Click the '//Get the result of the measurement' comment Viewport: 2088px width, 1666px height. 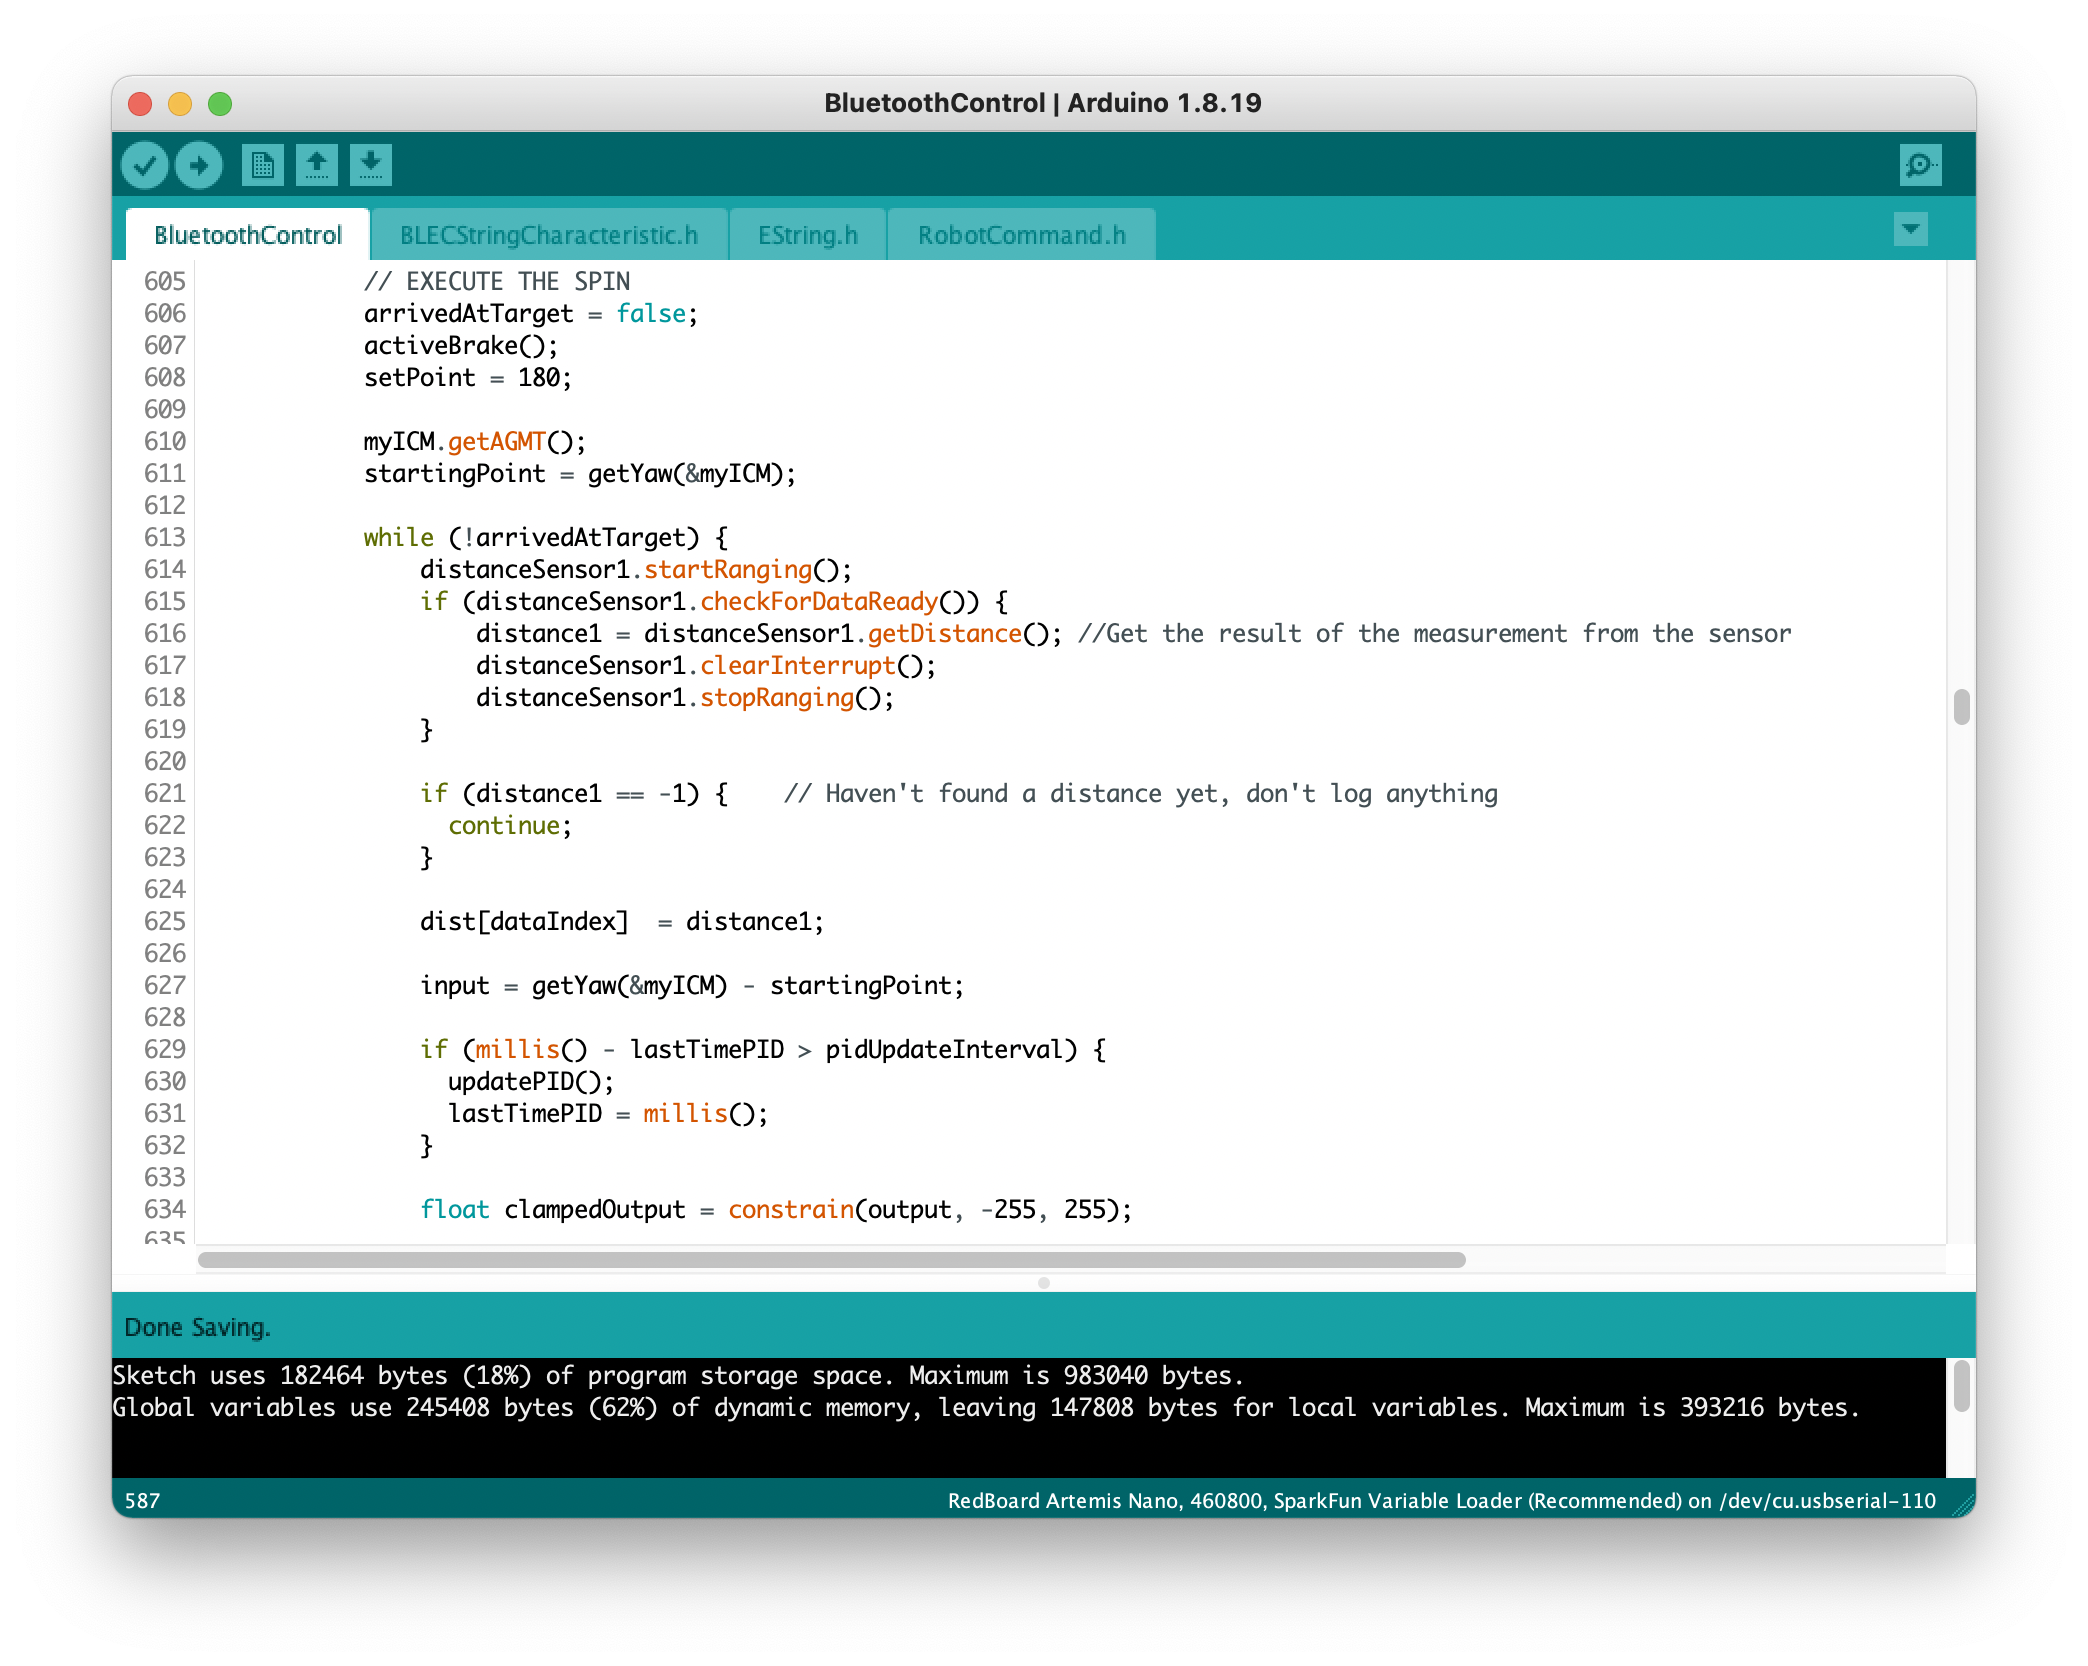tap(1434, 634)
